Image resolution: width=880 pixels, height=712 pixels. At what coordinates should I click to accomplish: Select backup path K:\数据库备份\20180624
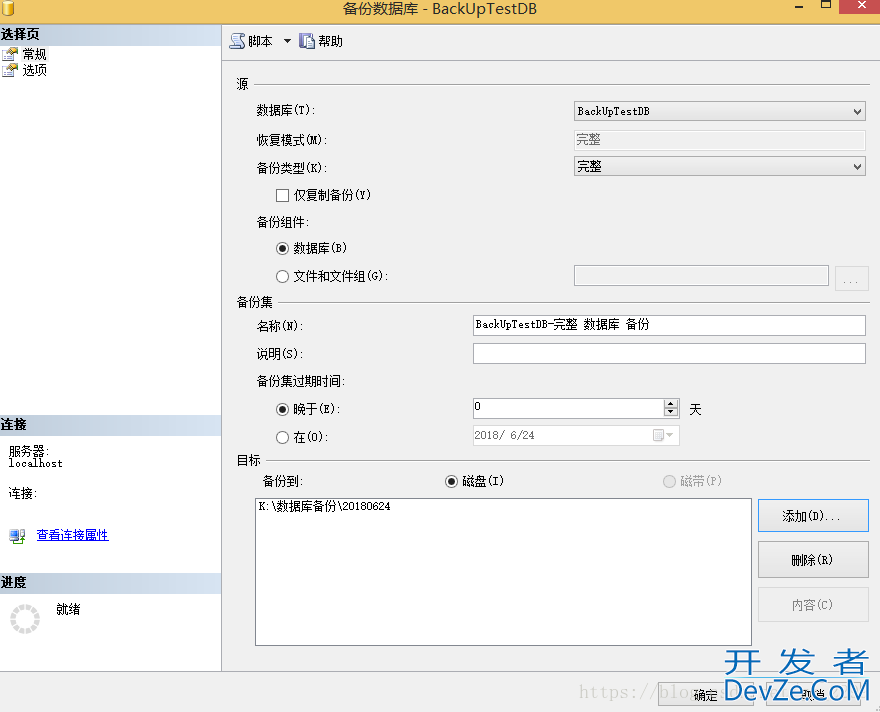point(324,506)
